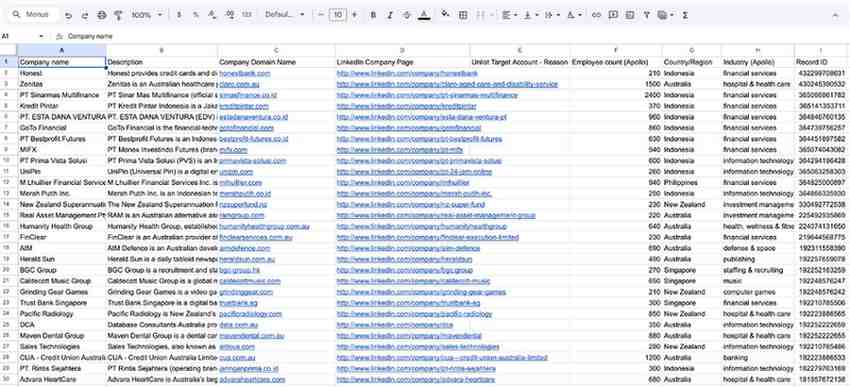Open the filter views icon

(x=665, y=15)
